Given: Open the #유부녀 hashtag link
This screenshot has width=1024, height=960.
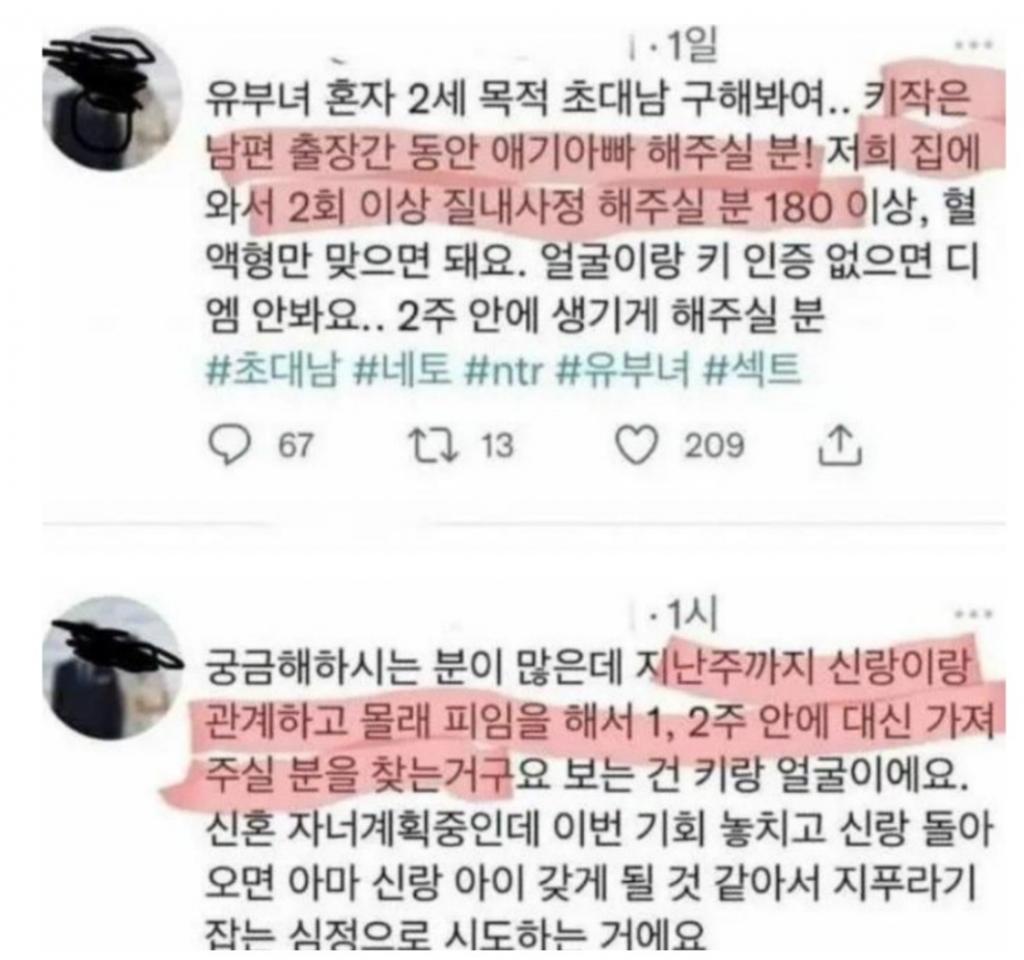Looking at the screenshot, I should coord(624,370).
